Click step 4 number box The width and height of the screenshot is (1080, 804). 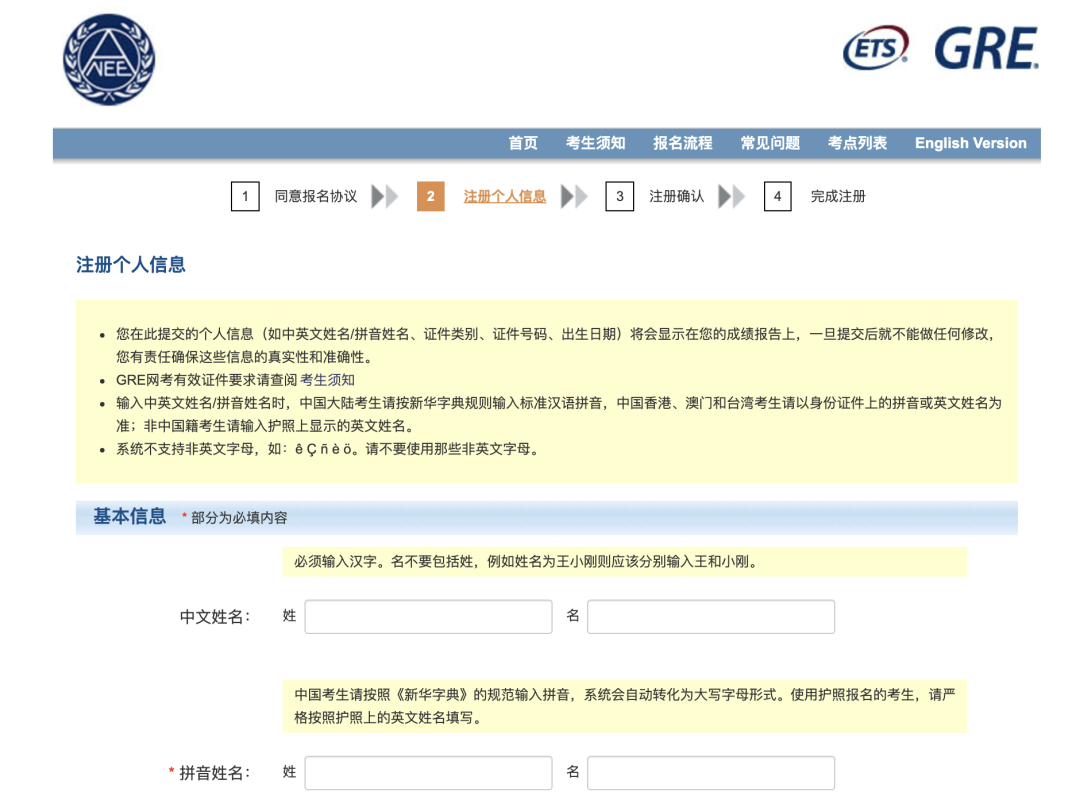[778, 196]
